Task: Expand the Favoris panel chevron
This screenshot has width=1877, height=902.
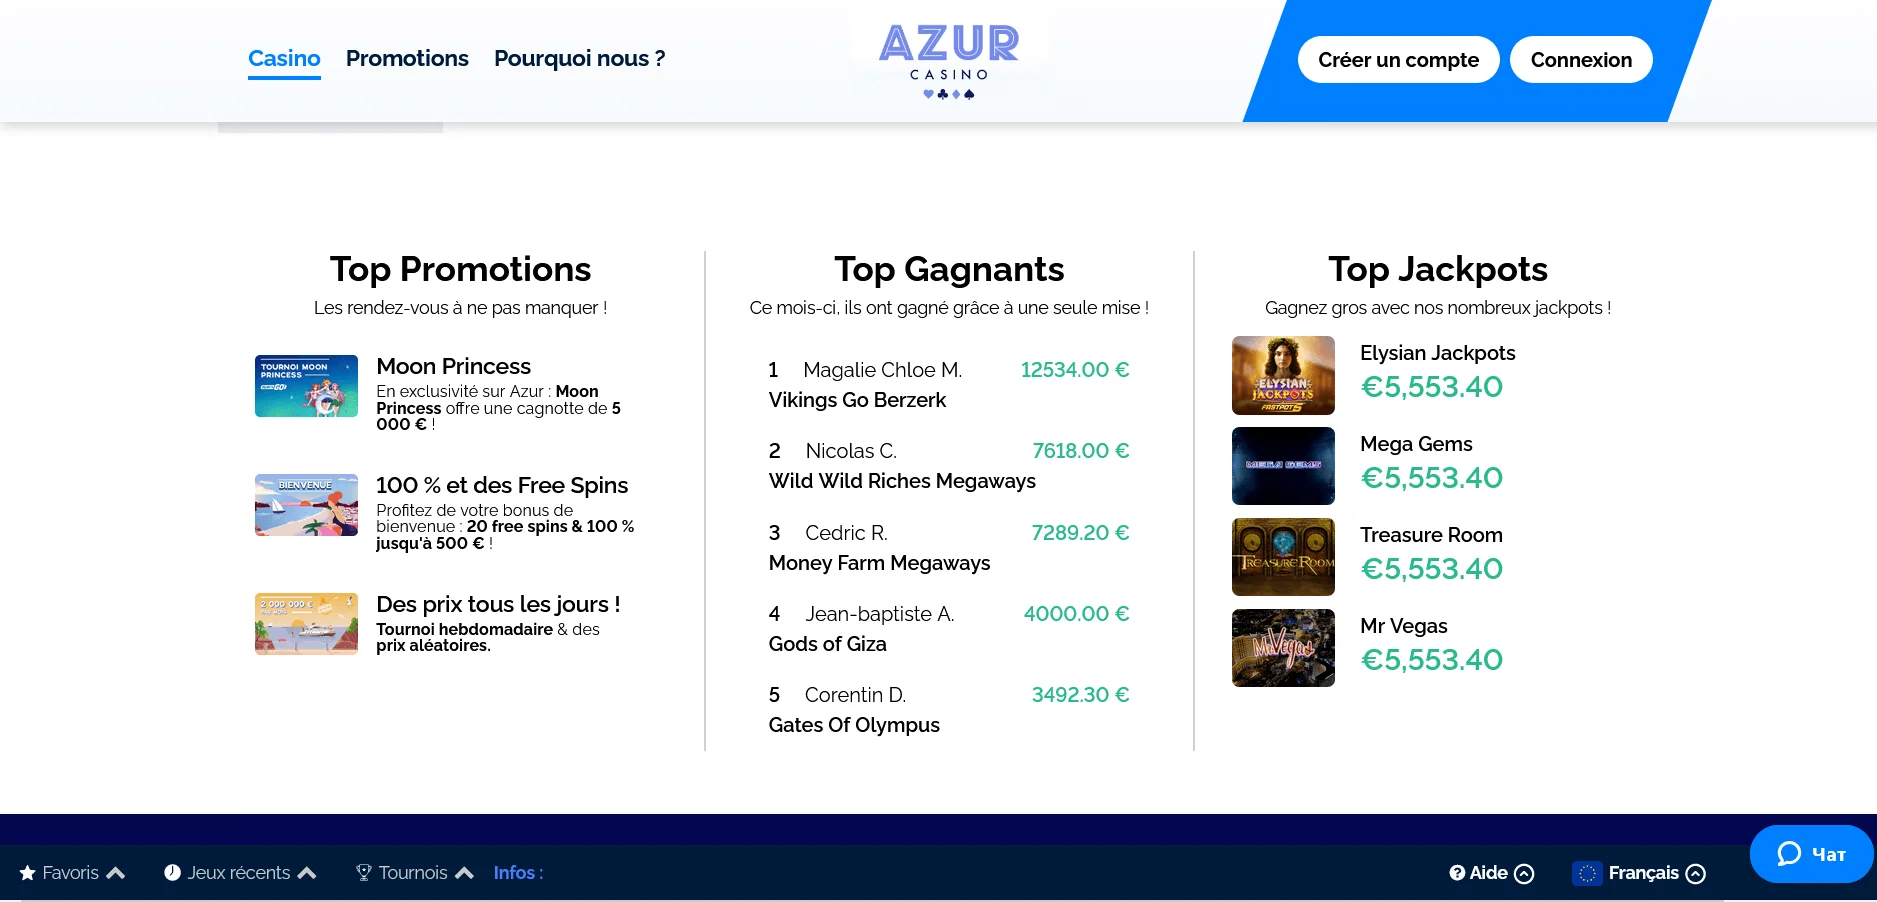Action: pyautogui.click(x=116, y=873)
